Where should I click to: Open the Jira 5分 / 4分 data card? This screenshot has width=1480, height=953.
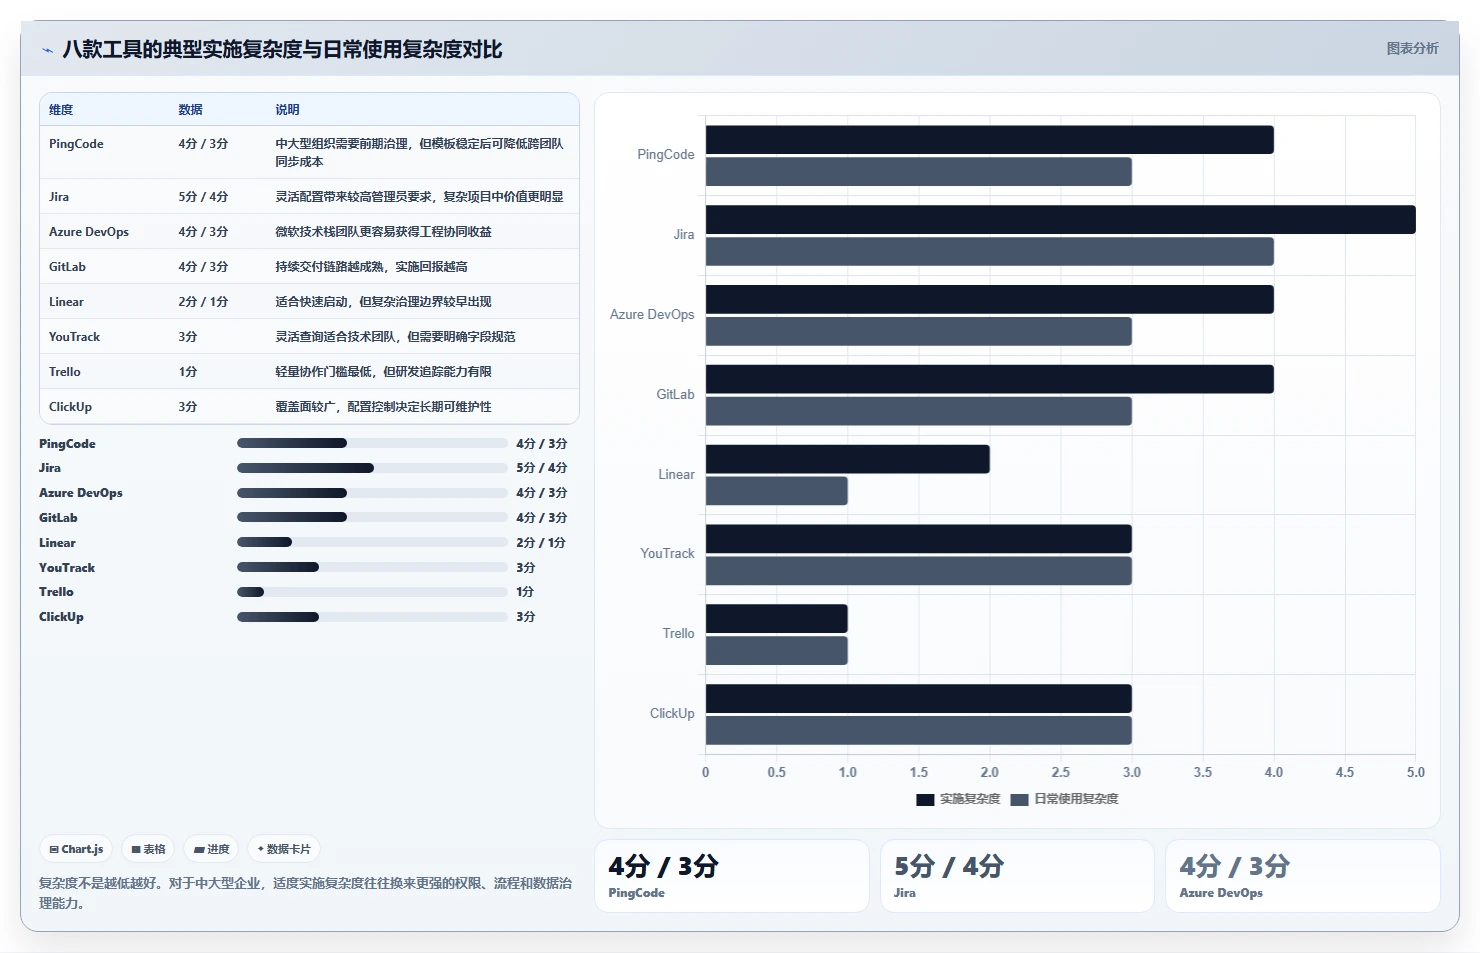tap(1017, 876)
